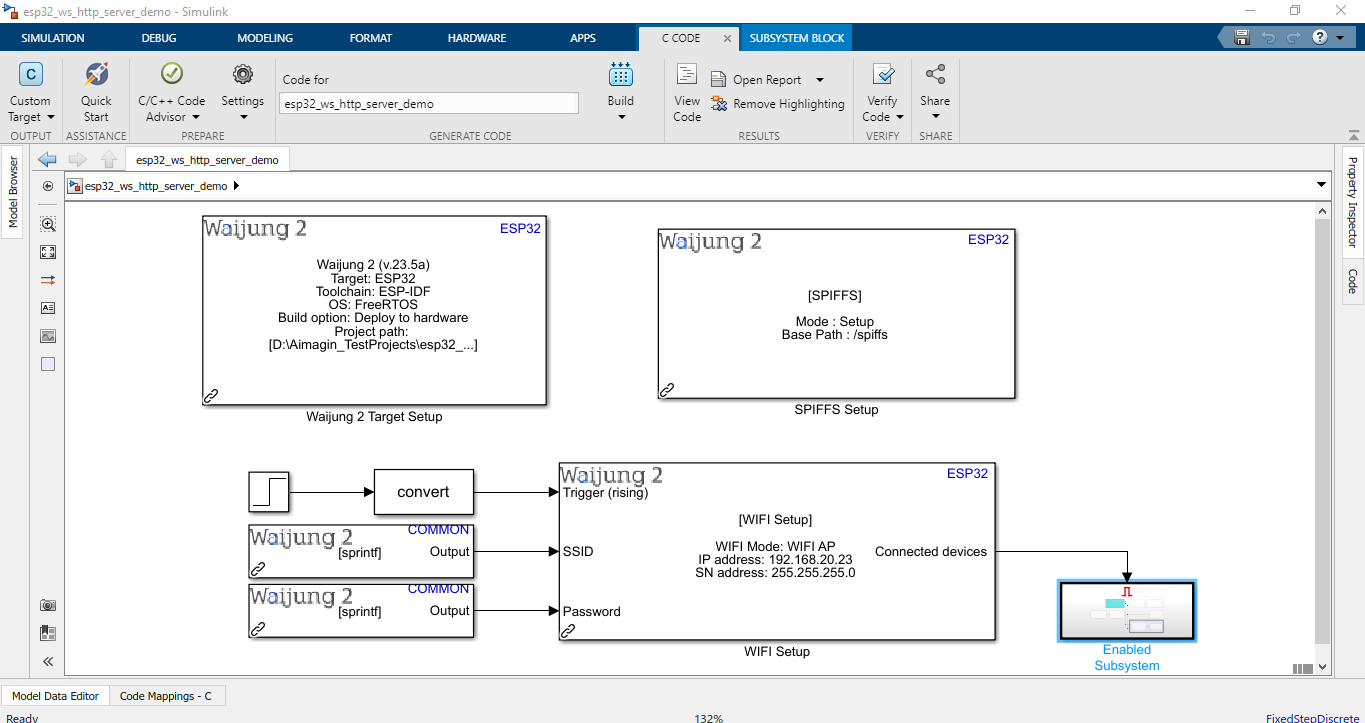The image size is (1365, 723).
Task: Select the Waijung 2 Target Setup block
Action: (375, 310)
